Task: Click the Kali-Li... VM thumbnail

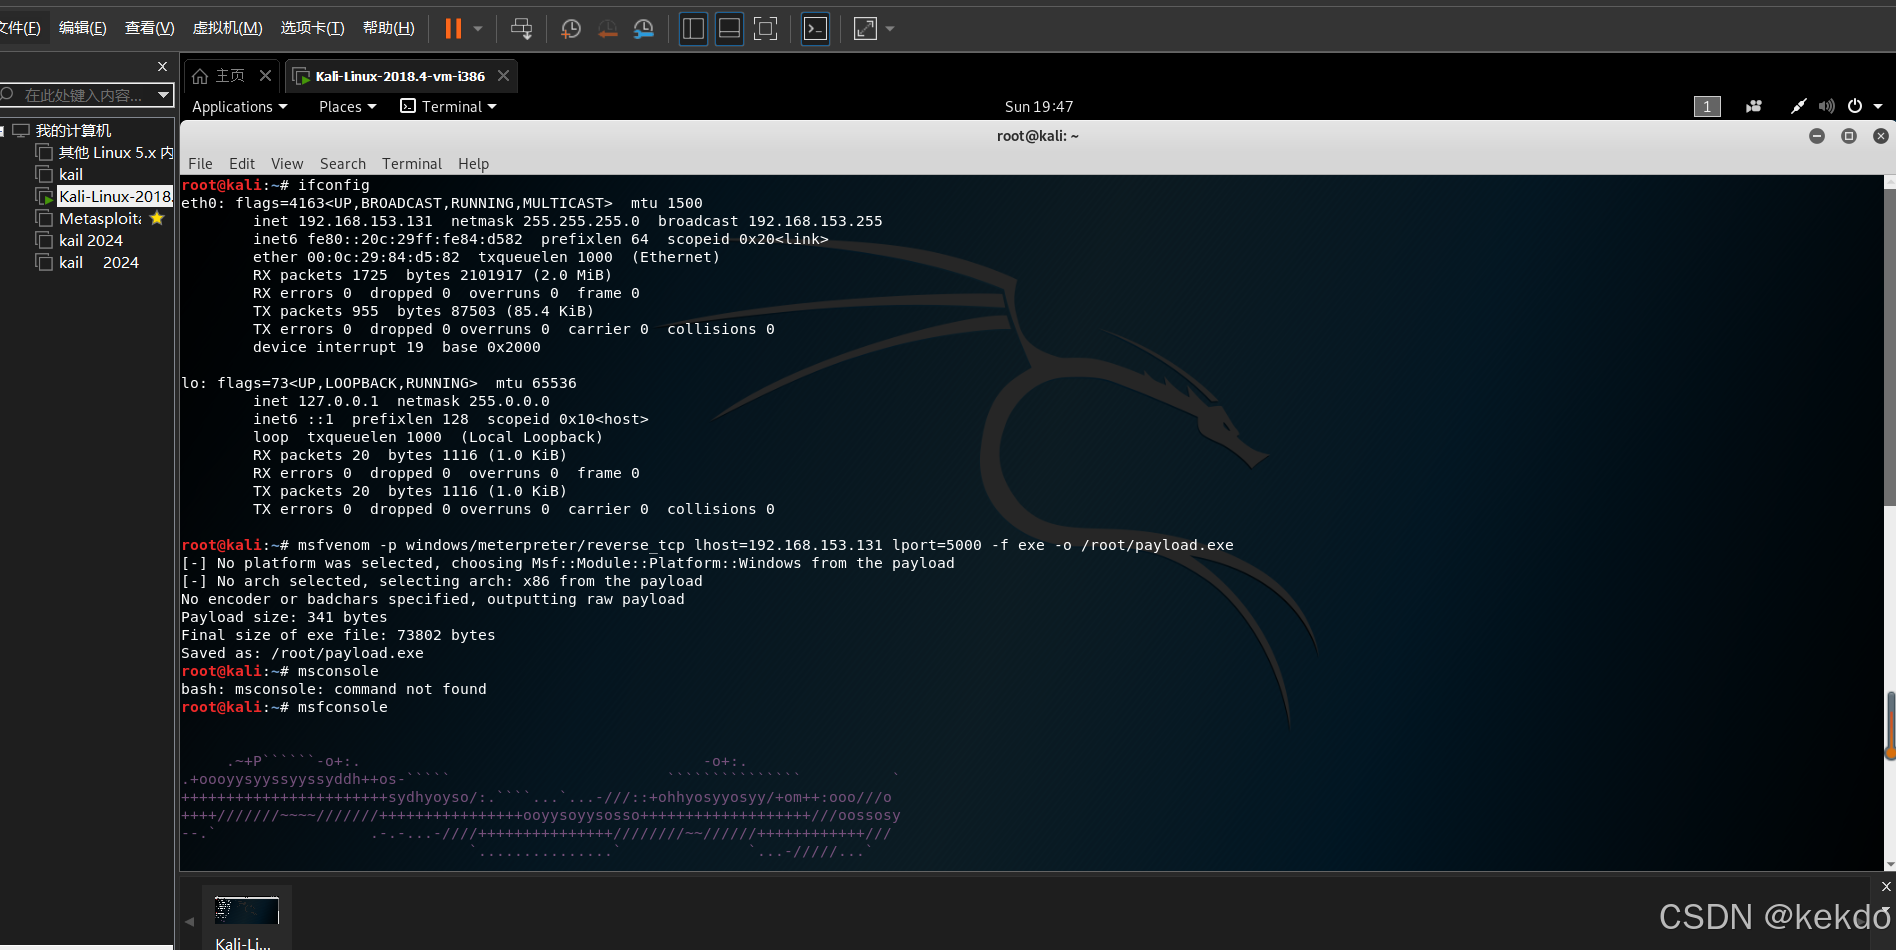Action: coord(246,919)
